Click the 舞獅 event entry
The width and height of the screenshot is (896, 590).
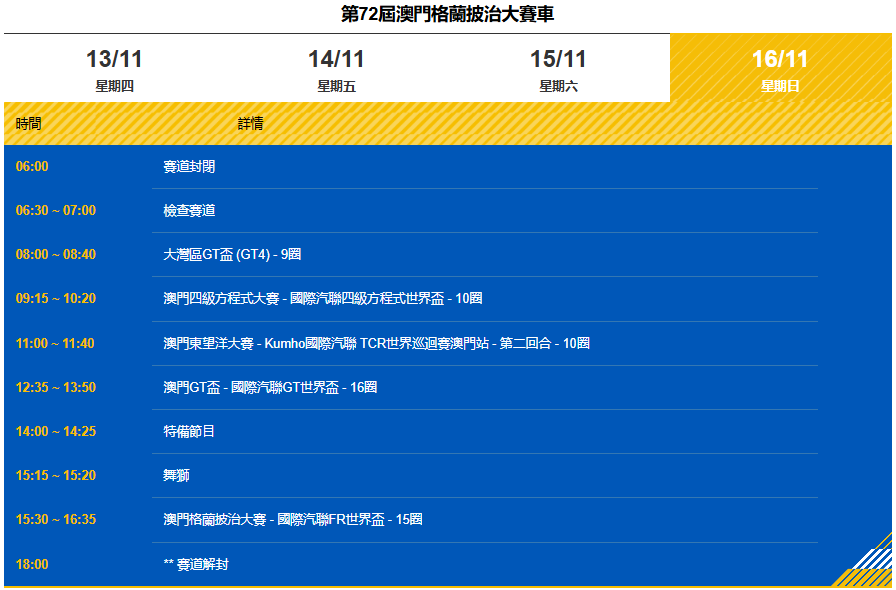click(176, 476)
